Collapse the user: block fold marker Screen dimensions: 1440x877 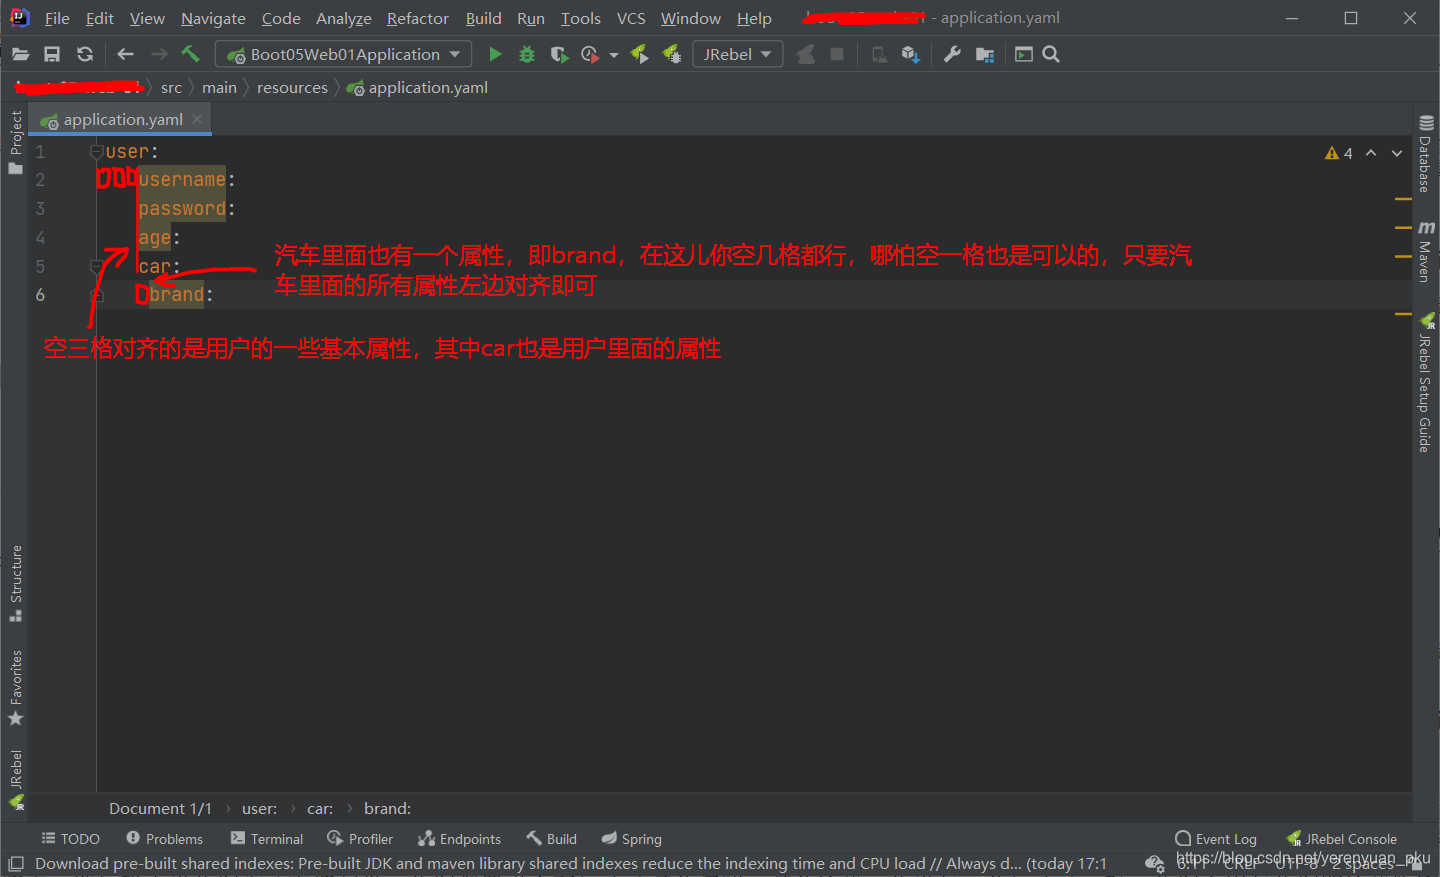(x=97, y=152)
